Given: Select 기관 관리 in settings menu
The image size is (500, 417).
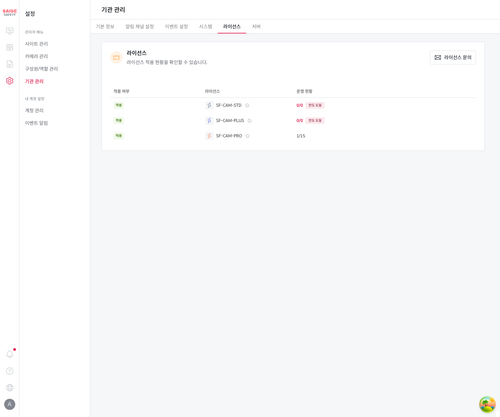Looking at the screenshot, I should tap(34, 81).
